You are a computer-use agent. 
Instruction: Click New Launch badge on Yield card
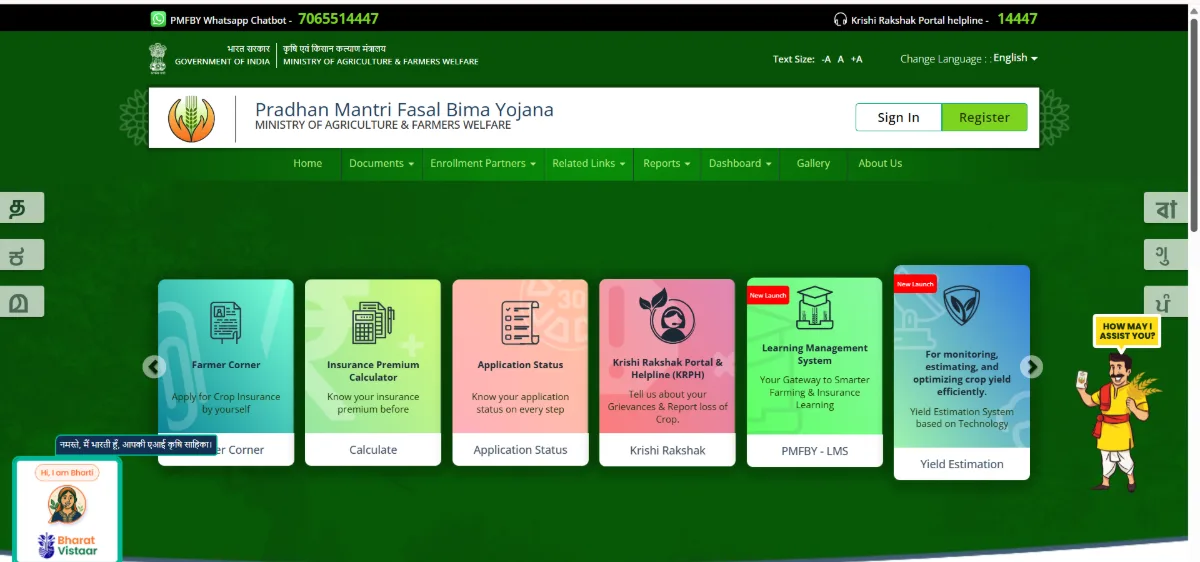[x=916, y=283]
